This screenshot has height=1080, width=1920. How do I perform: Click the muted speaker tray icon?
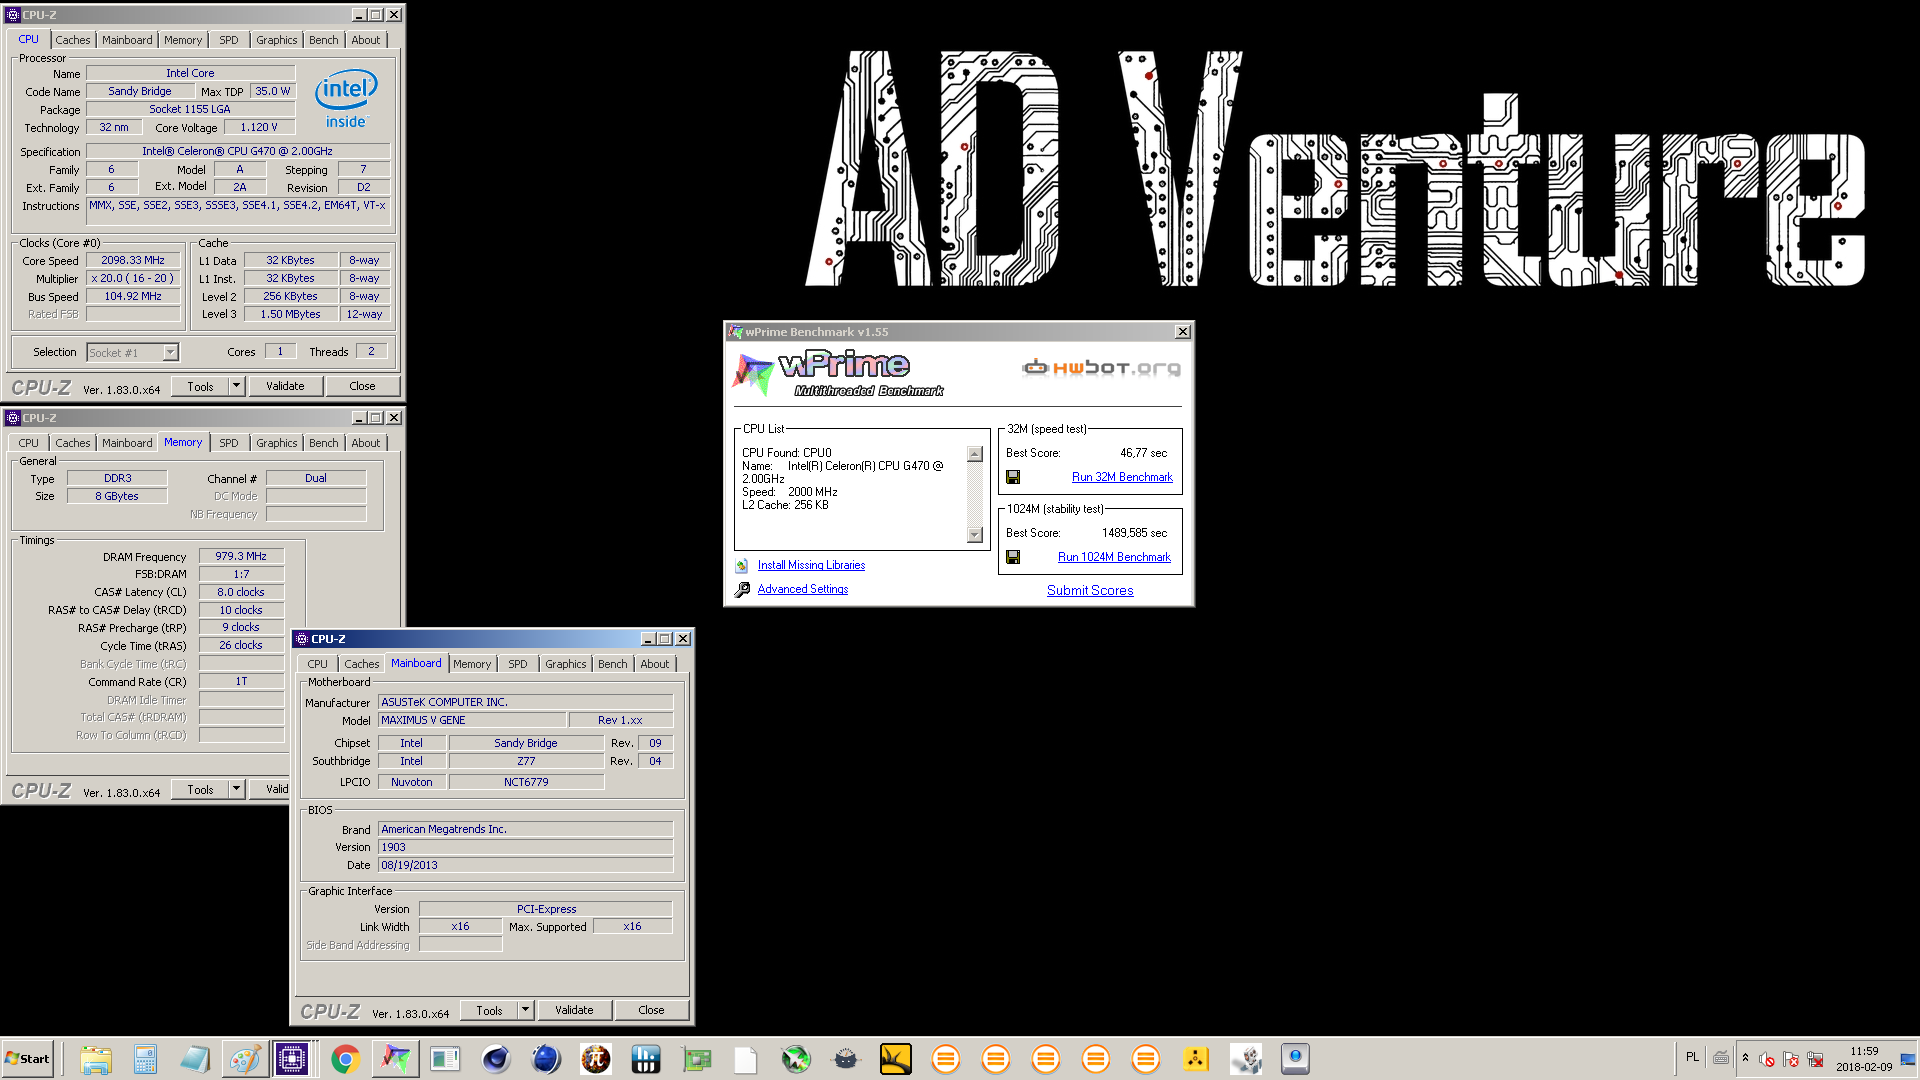(1767, 1059)
